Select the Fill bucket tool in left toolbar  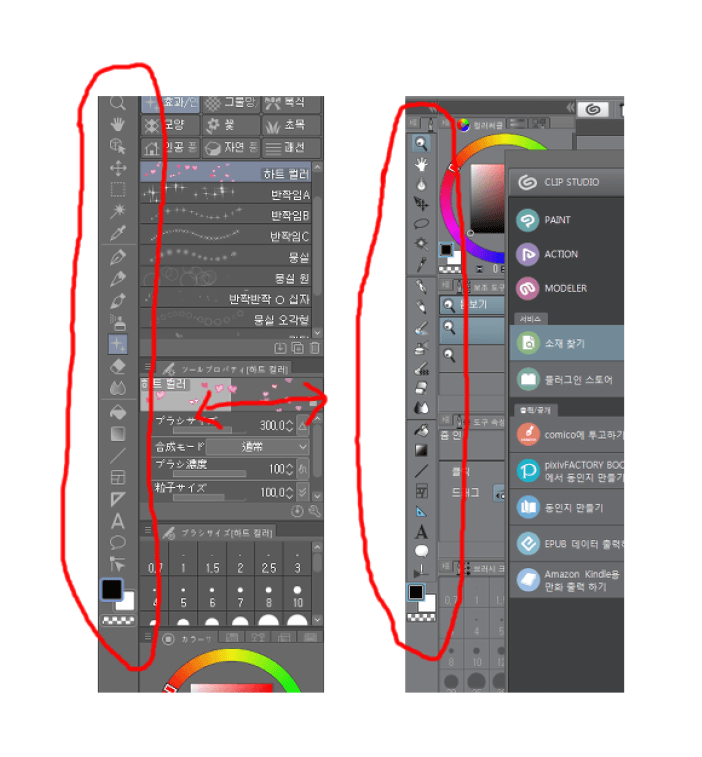(118, 412)
